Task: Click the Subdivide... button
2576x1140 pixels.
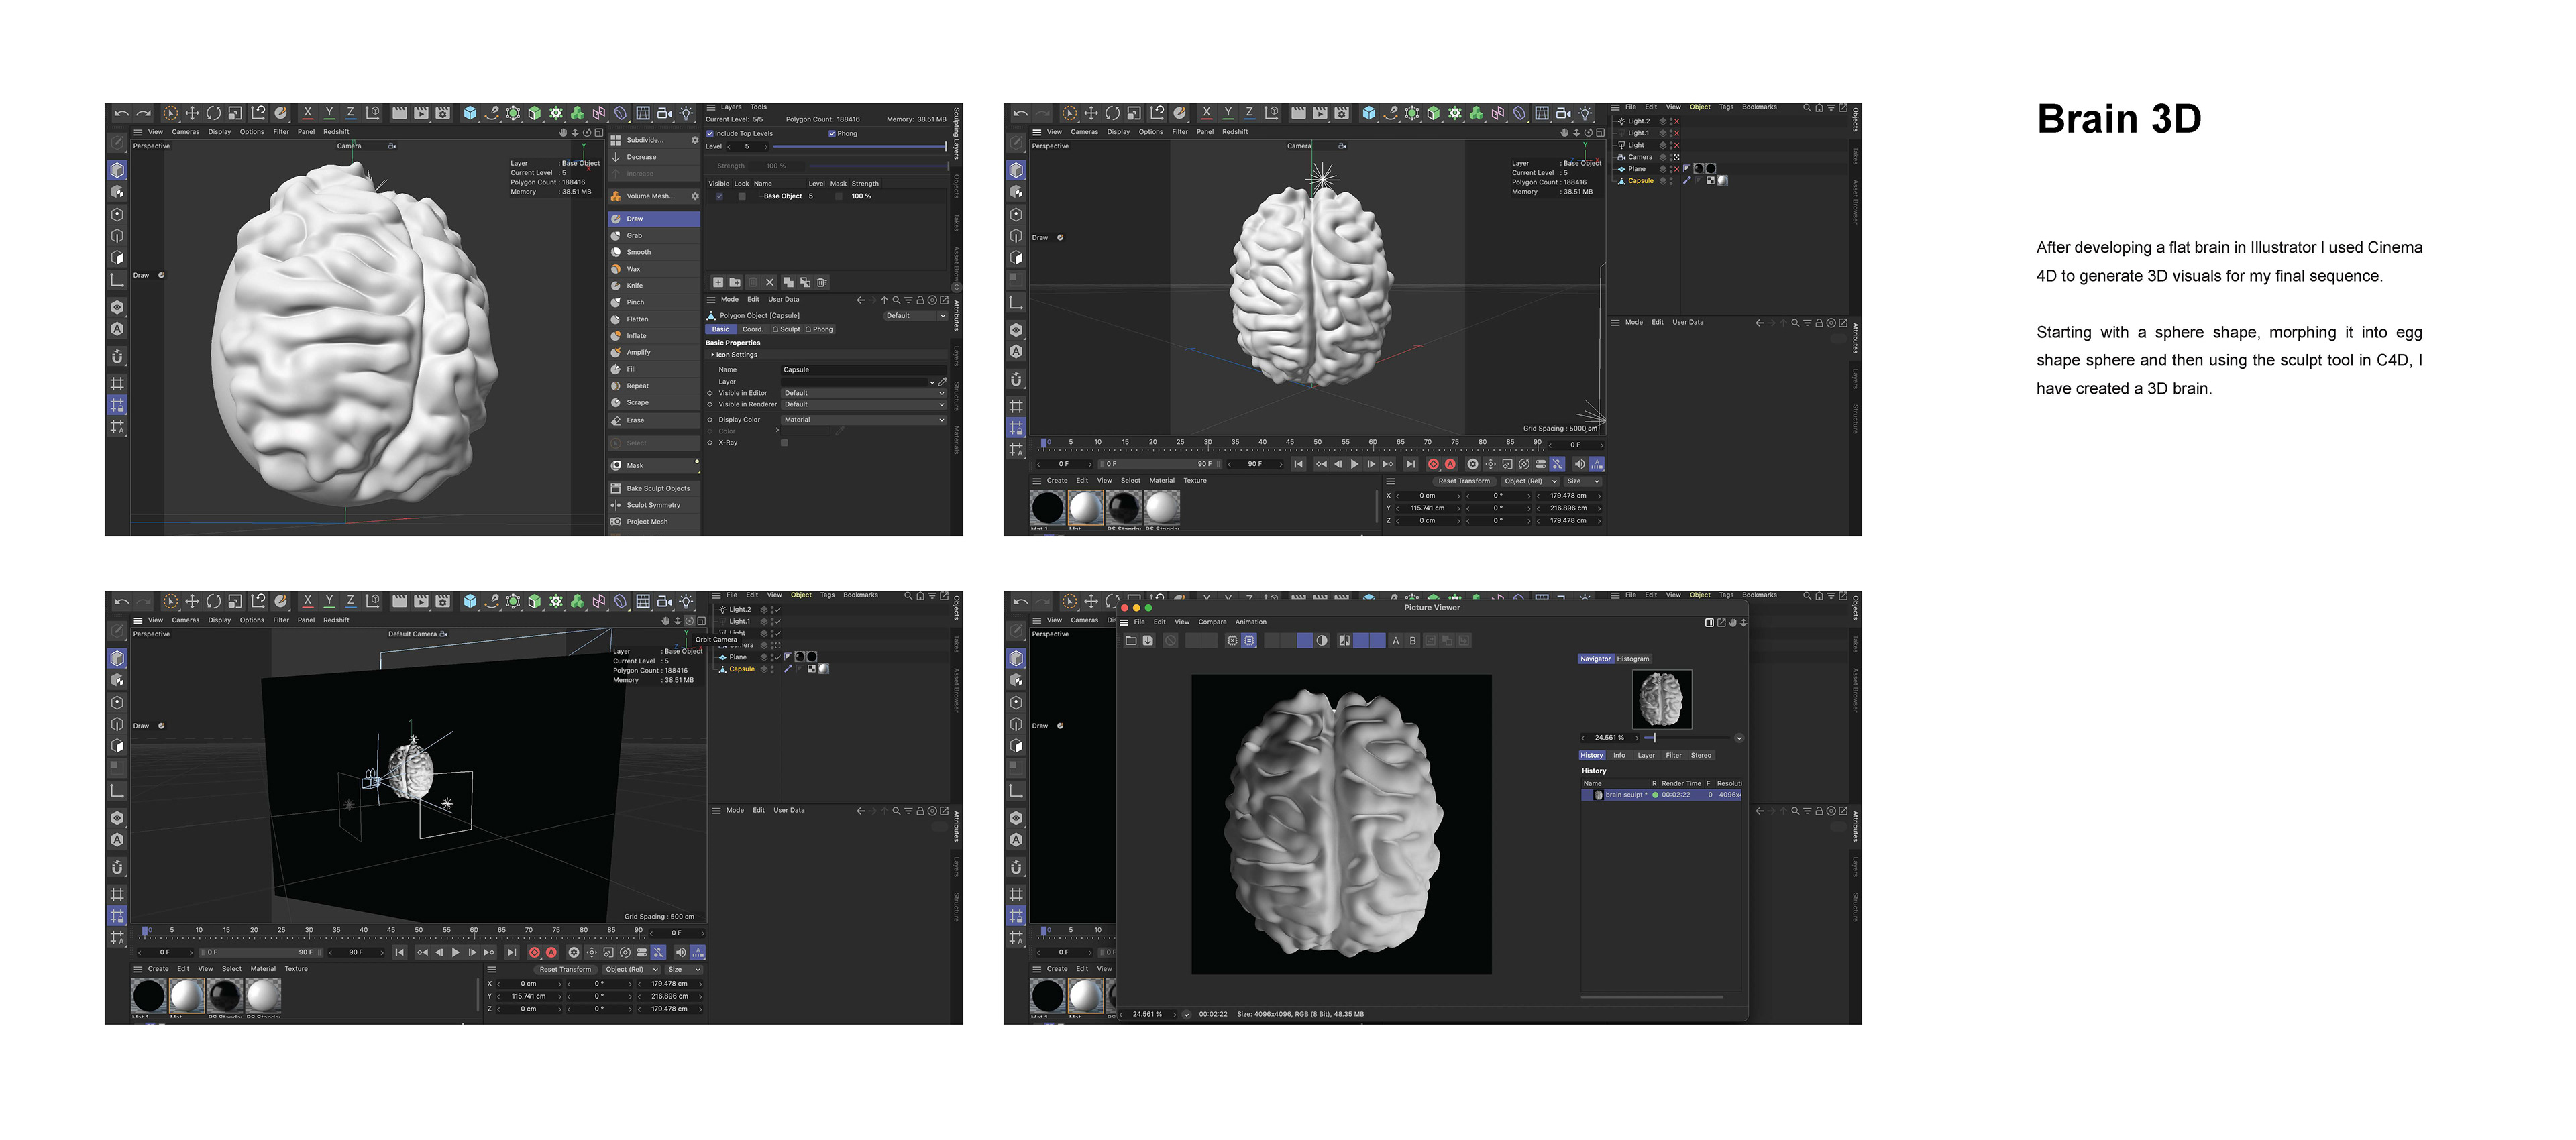Action: click(645, 140)
